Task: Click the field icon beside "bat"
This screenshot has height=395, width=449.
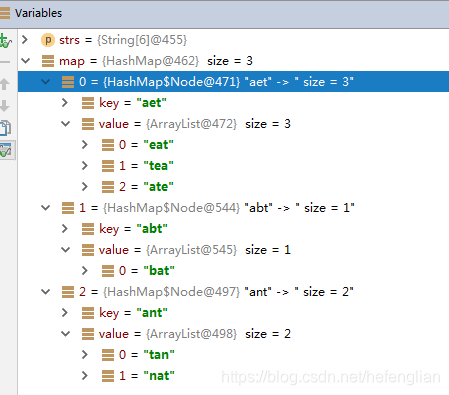Action: (108, 271)
